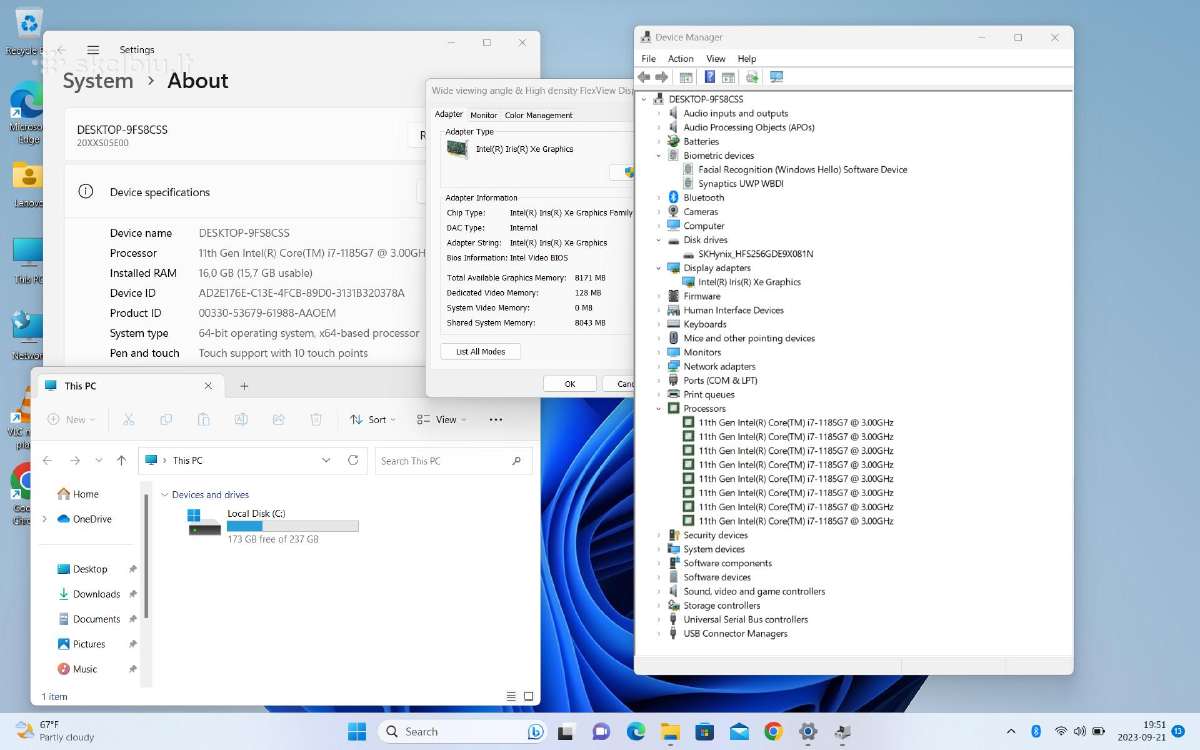
Task: Open the Action menu in Device Manager
Action: (x=681, y=59)
